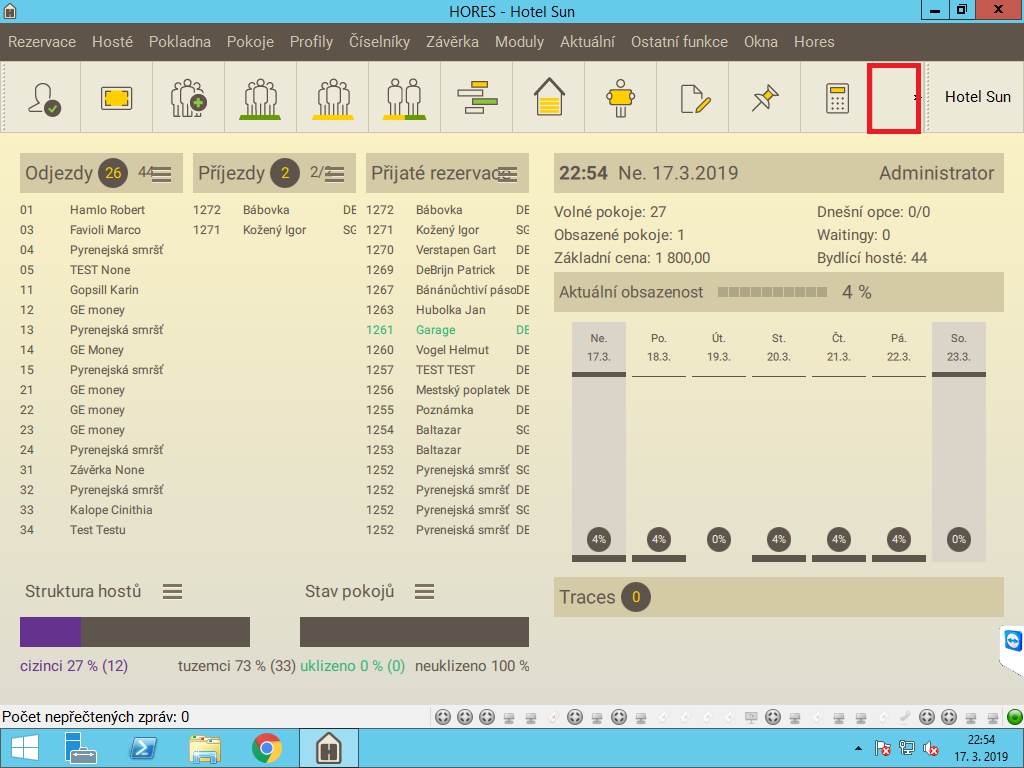1024x768 pixels.
Task: Expand the toolbar overflow chevron
Action: (917, 98)
